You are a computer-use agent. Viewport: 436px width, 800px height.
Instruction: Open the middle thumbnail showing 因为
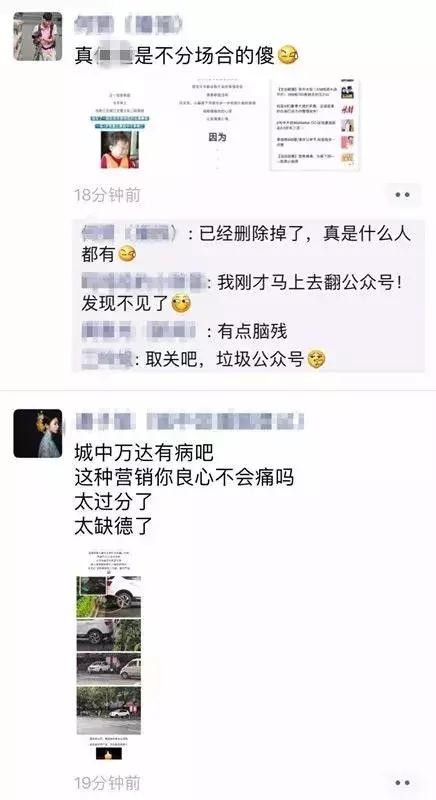pos(218,126)
